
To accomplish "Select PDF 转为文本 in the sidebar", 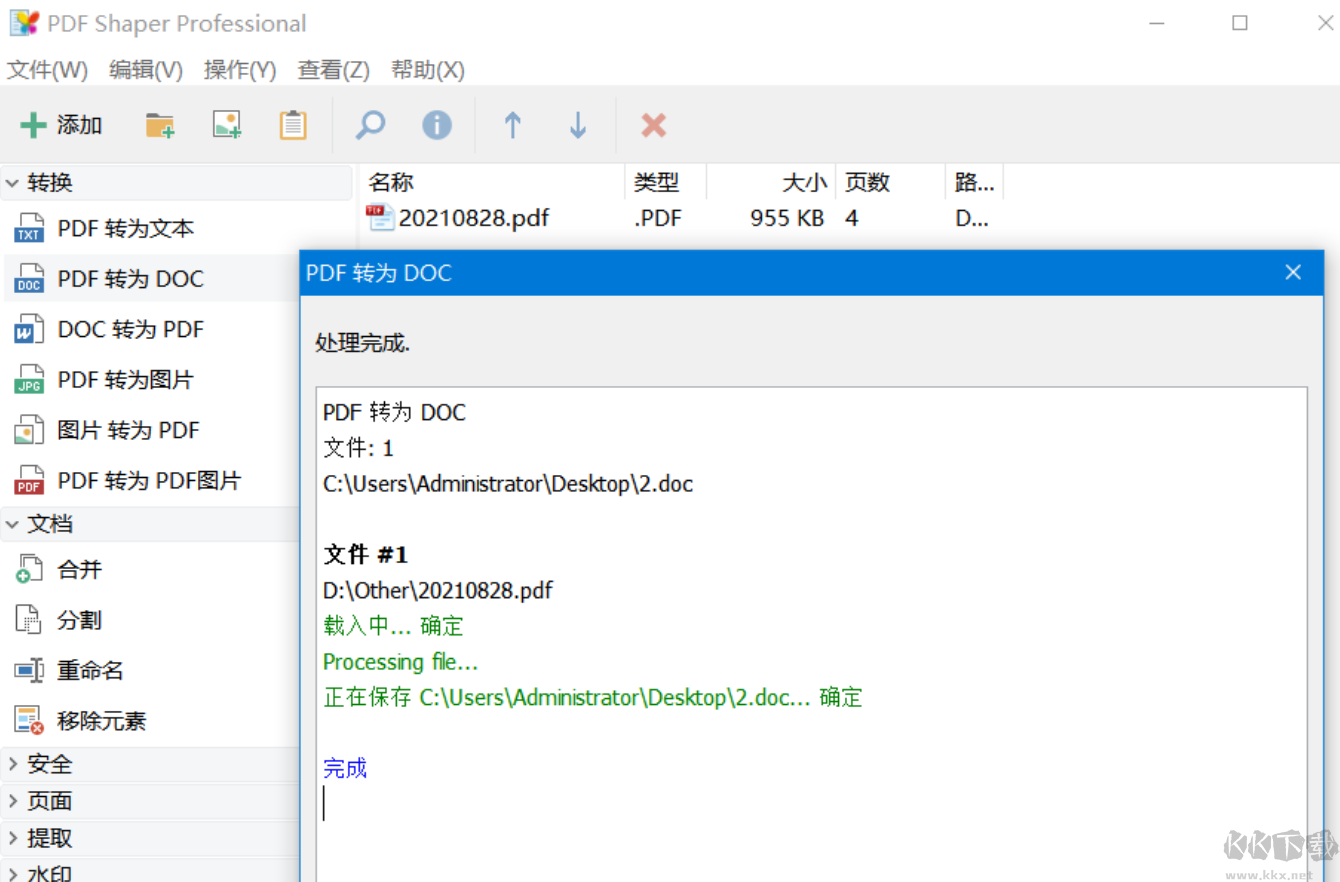I will tap(126, 229).
